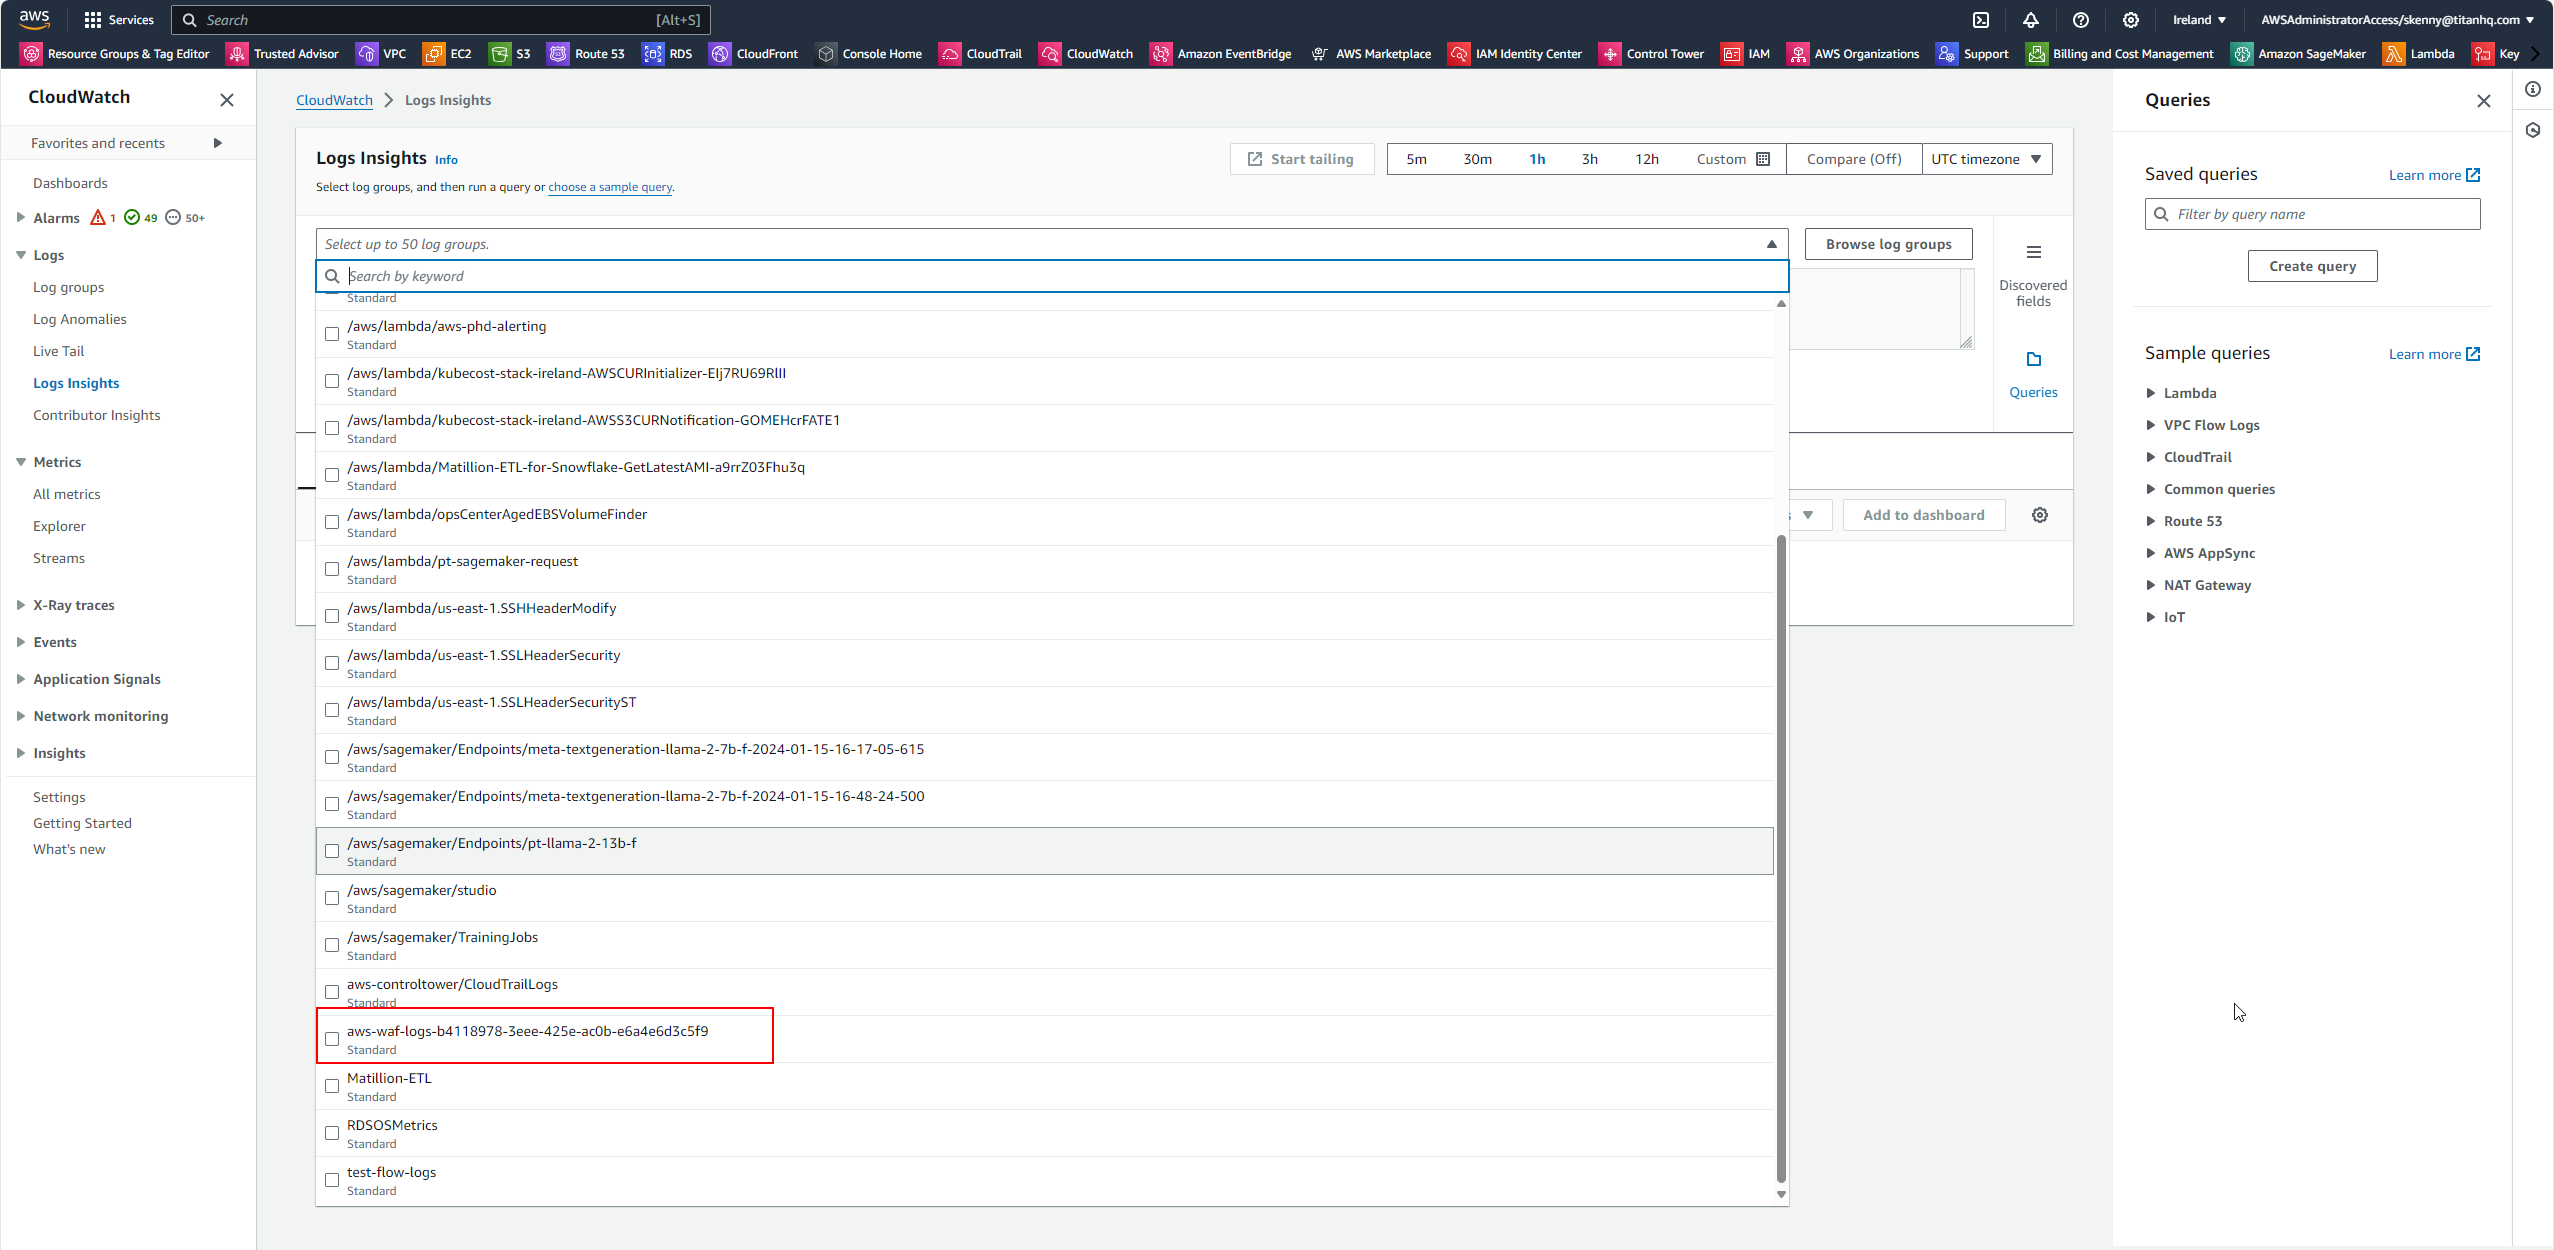Open Live Tail in sidebar

[x=58, y=351]
